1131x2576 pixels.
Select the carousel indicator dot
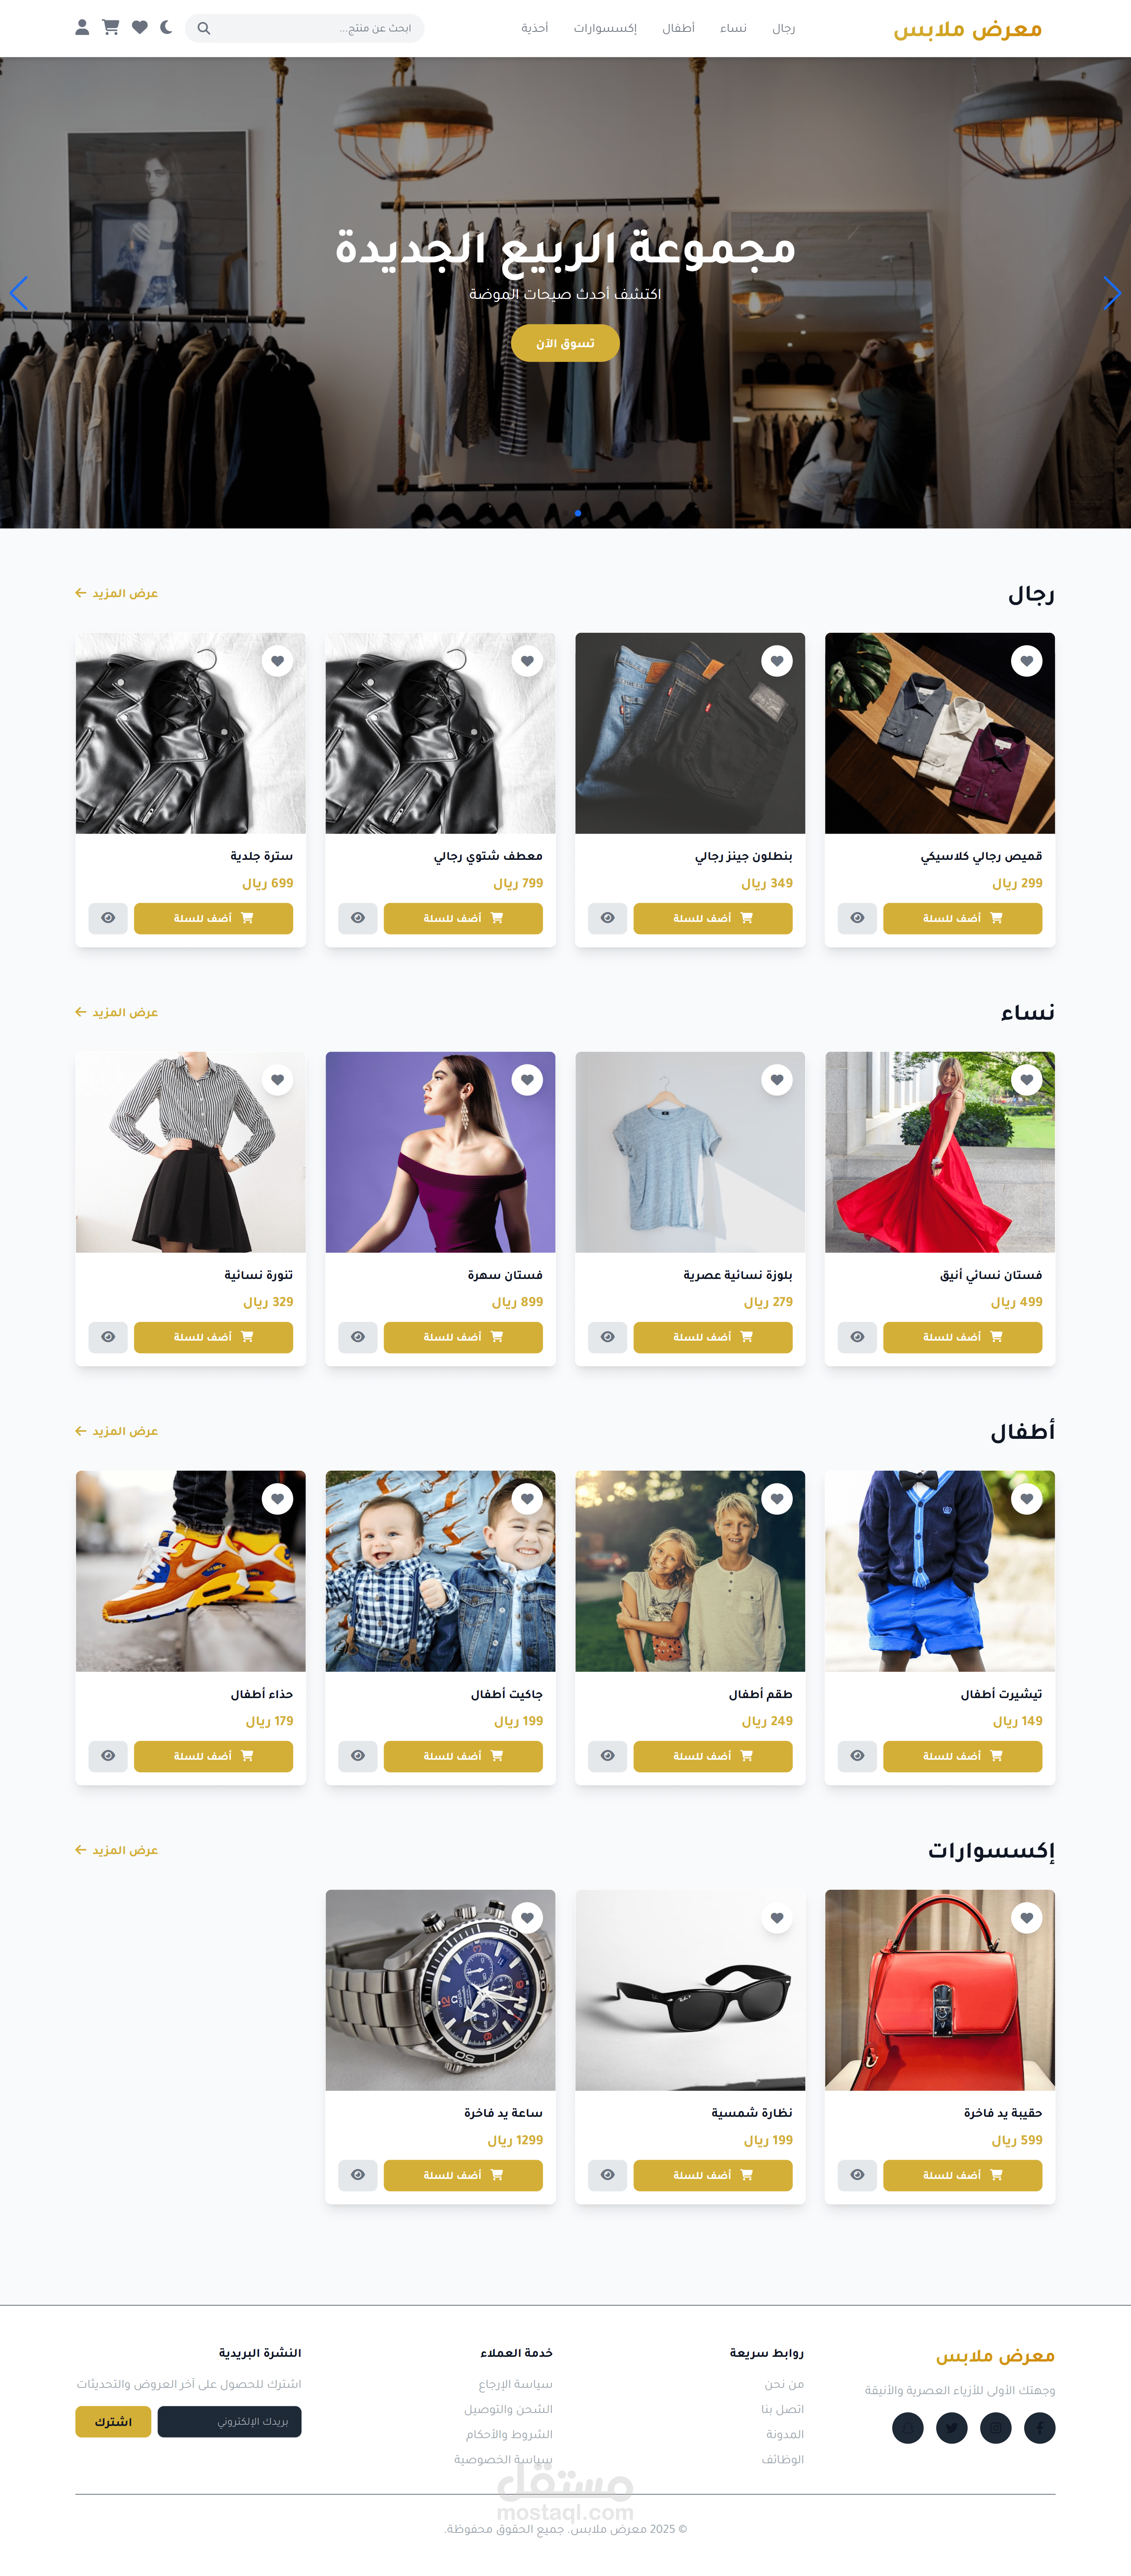(x=578, y=513)
